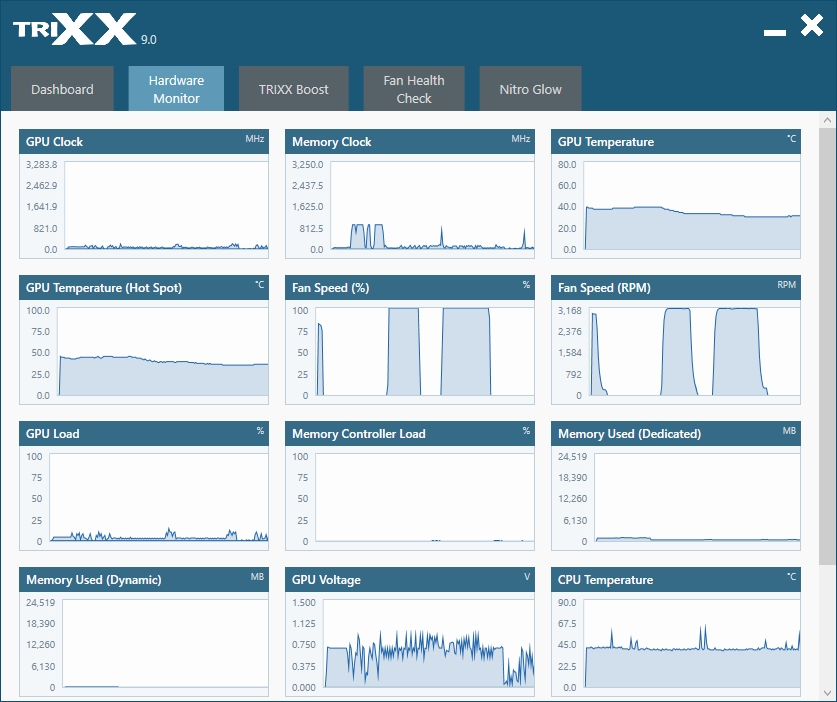Click the CPU Temperature graph
This screenshot has height=702, width=837.
(692, 643)
